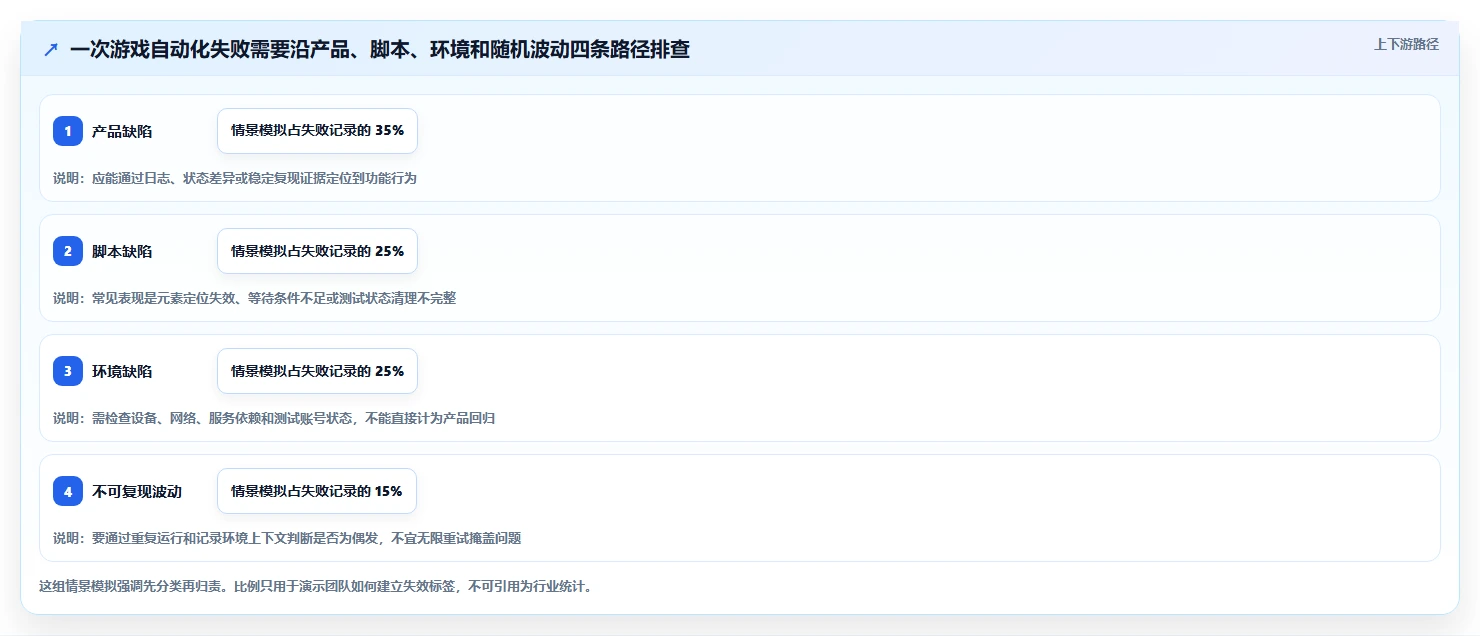Click the 情景模拟占失败记录的 35% pill
Screen dimensions: 1480x636
[317, 131]
